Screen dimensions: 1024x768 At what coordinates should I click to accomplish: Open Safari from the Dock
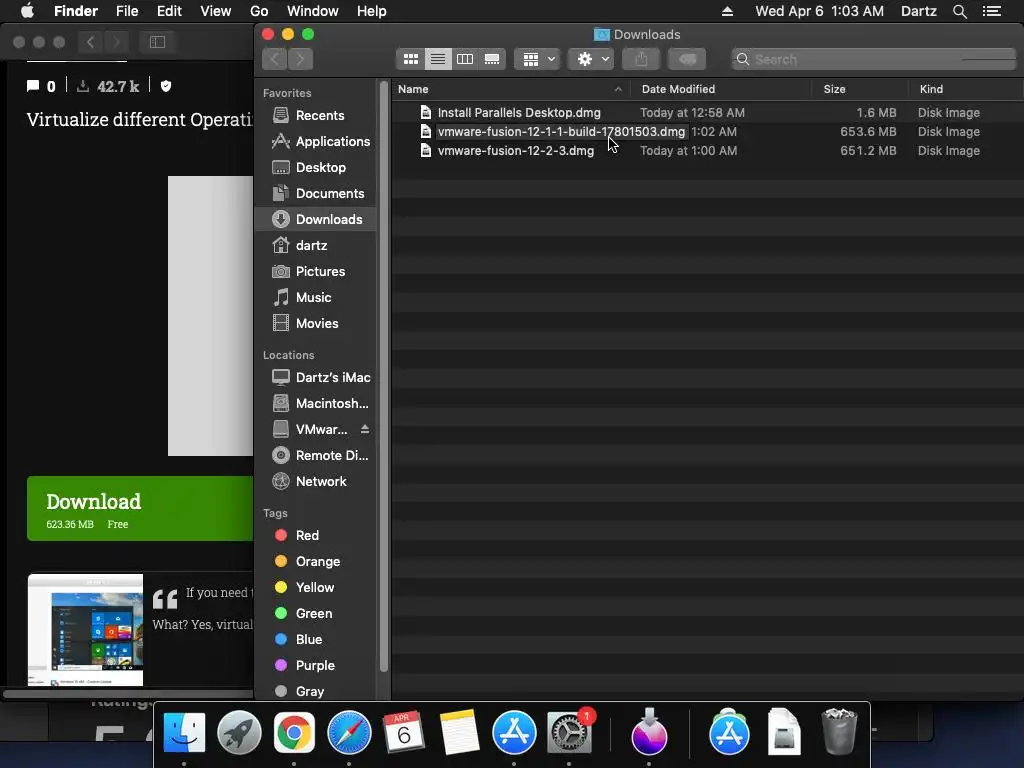click(349, 733)
